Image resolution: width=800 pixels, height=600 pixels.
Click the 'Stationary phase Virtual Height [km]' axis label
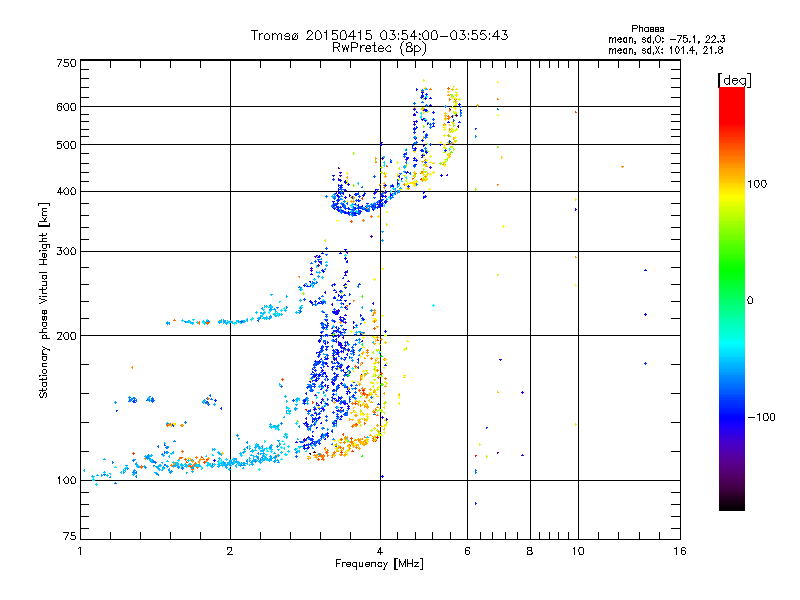click(43, 301)
